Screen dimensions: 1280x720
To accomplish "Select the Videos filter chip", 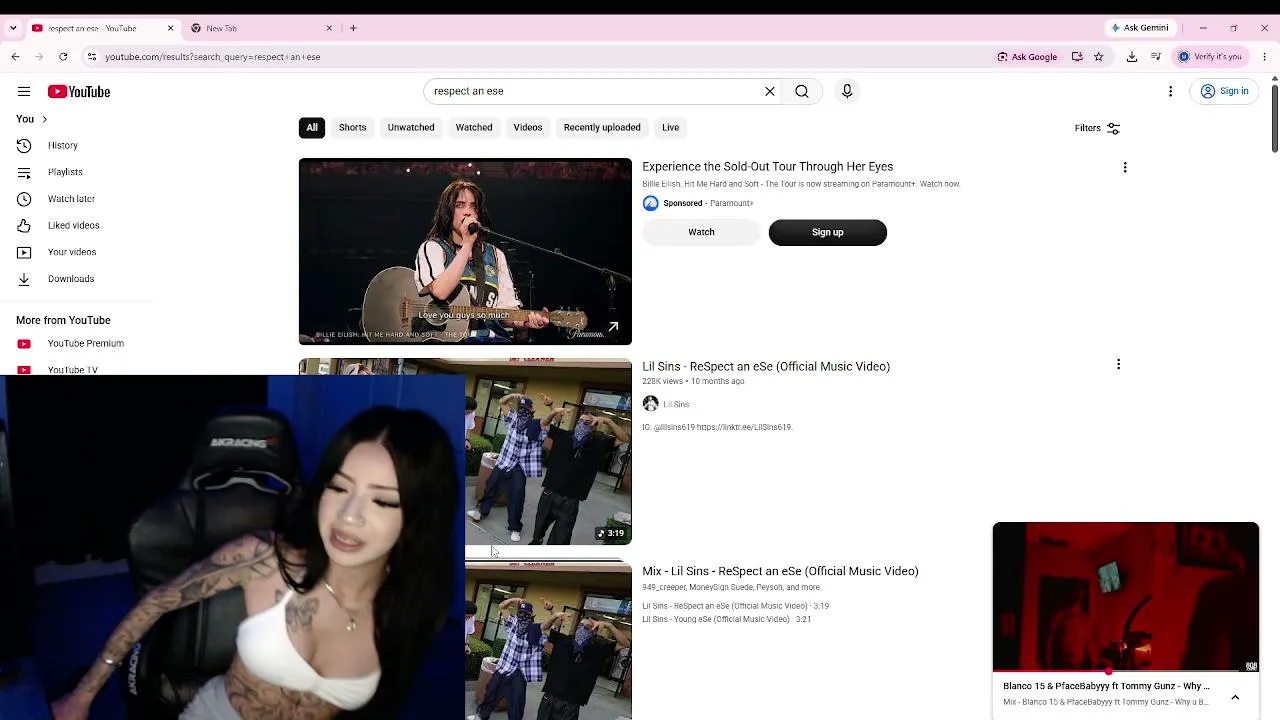I will click(528, 128).
